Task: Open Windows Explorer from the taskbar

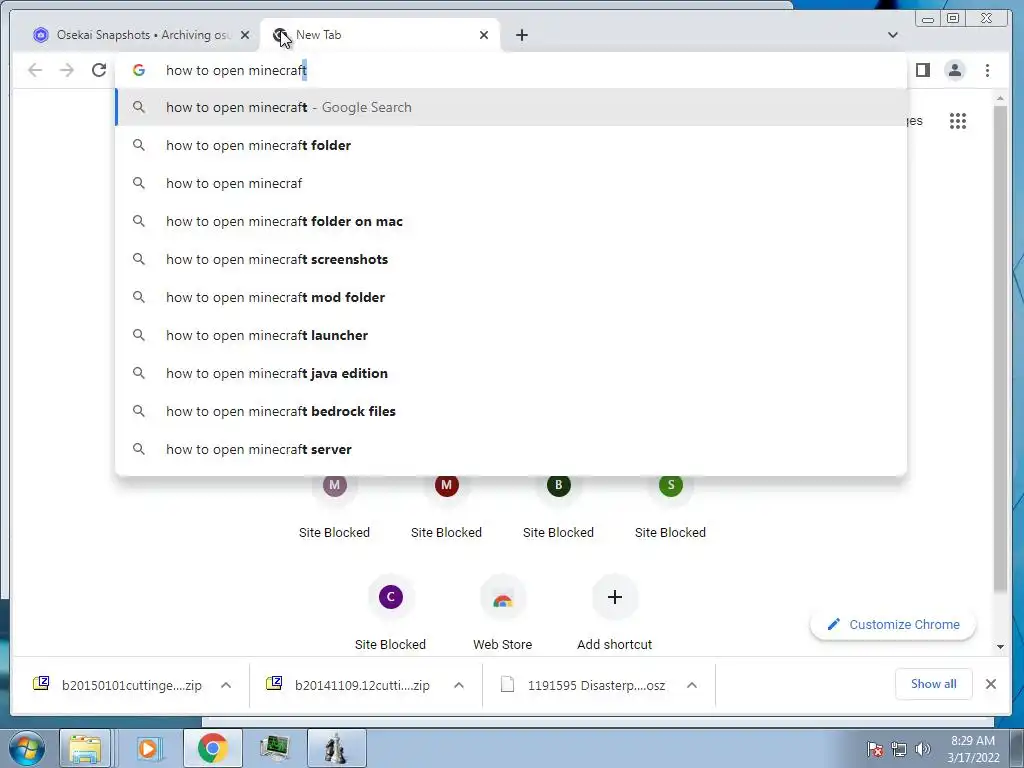Action: (x=85, y=748)
